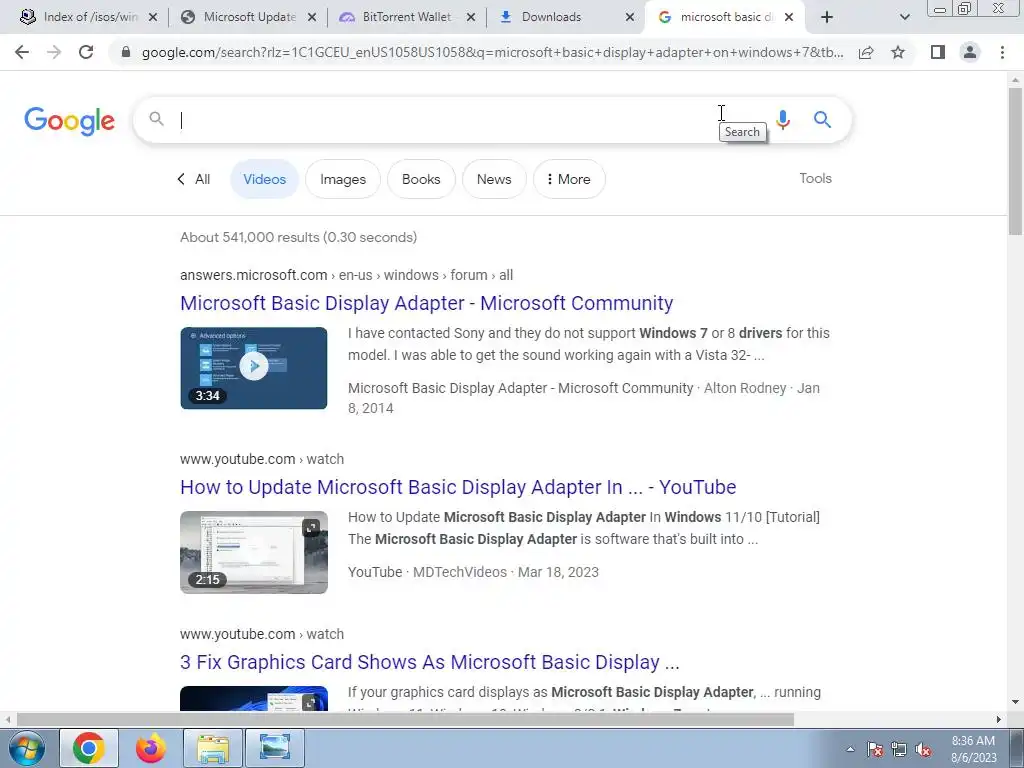Click the muted volume tray icon

pos(923,749)
